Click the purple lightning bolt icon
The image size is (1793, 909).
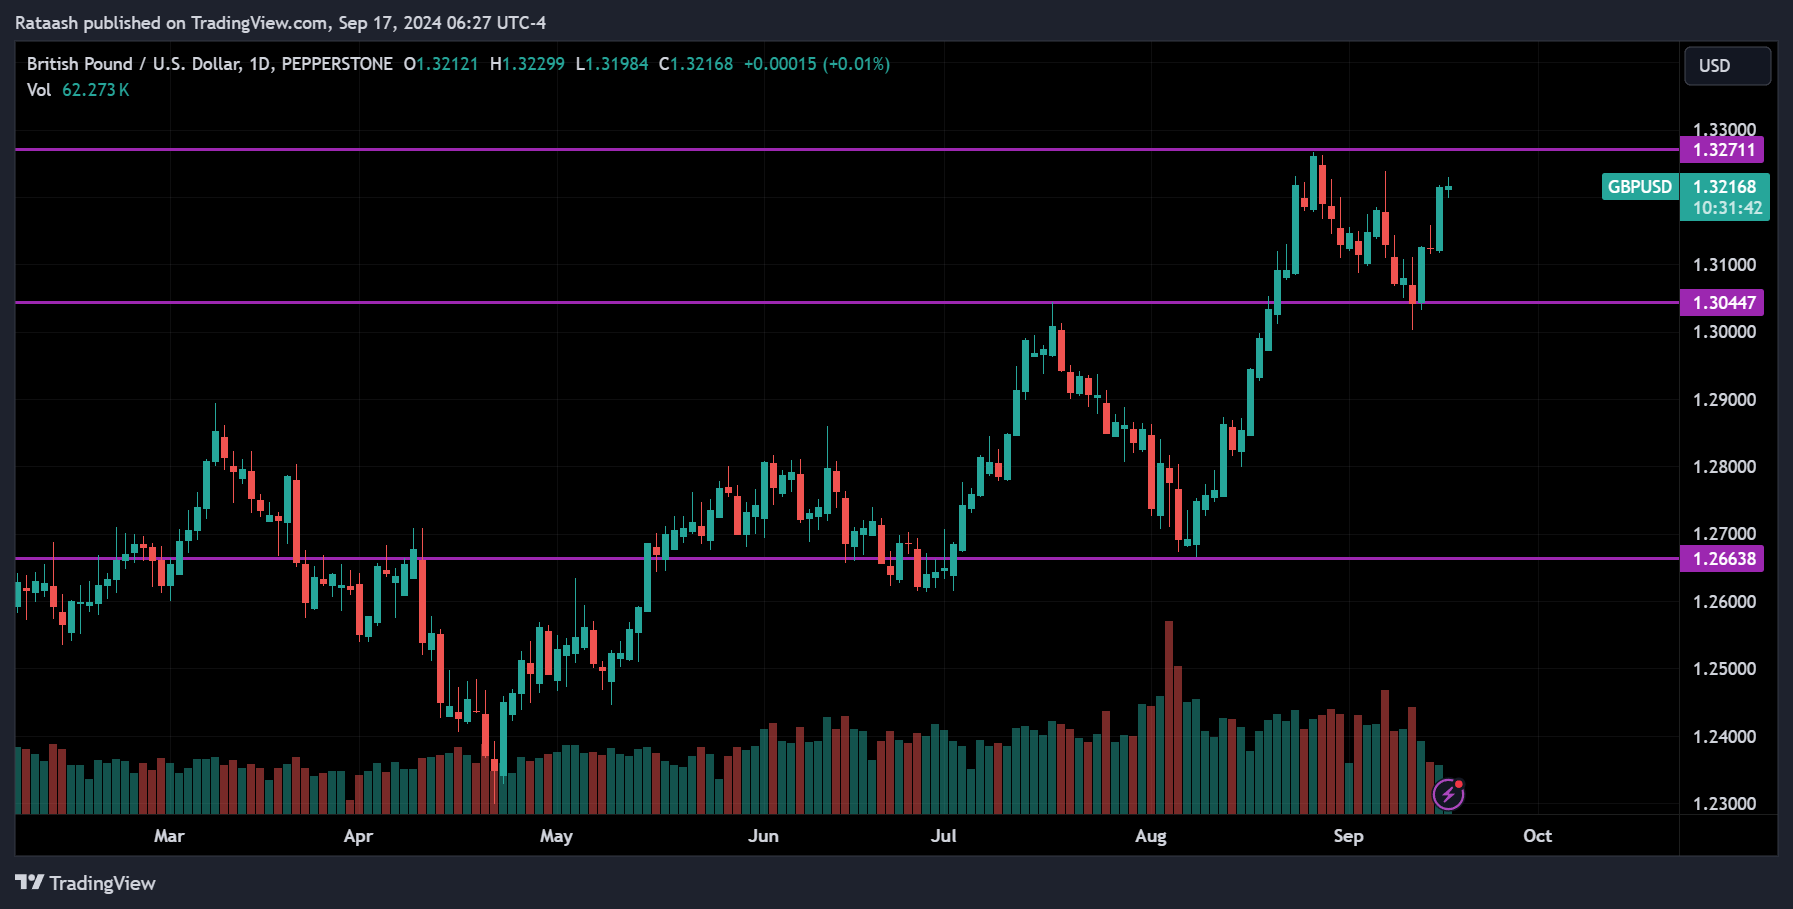[x=1448, y=795]
